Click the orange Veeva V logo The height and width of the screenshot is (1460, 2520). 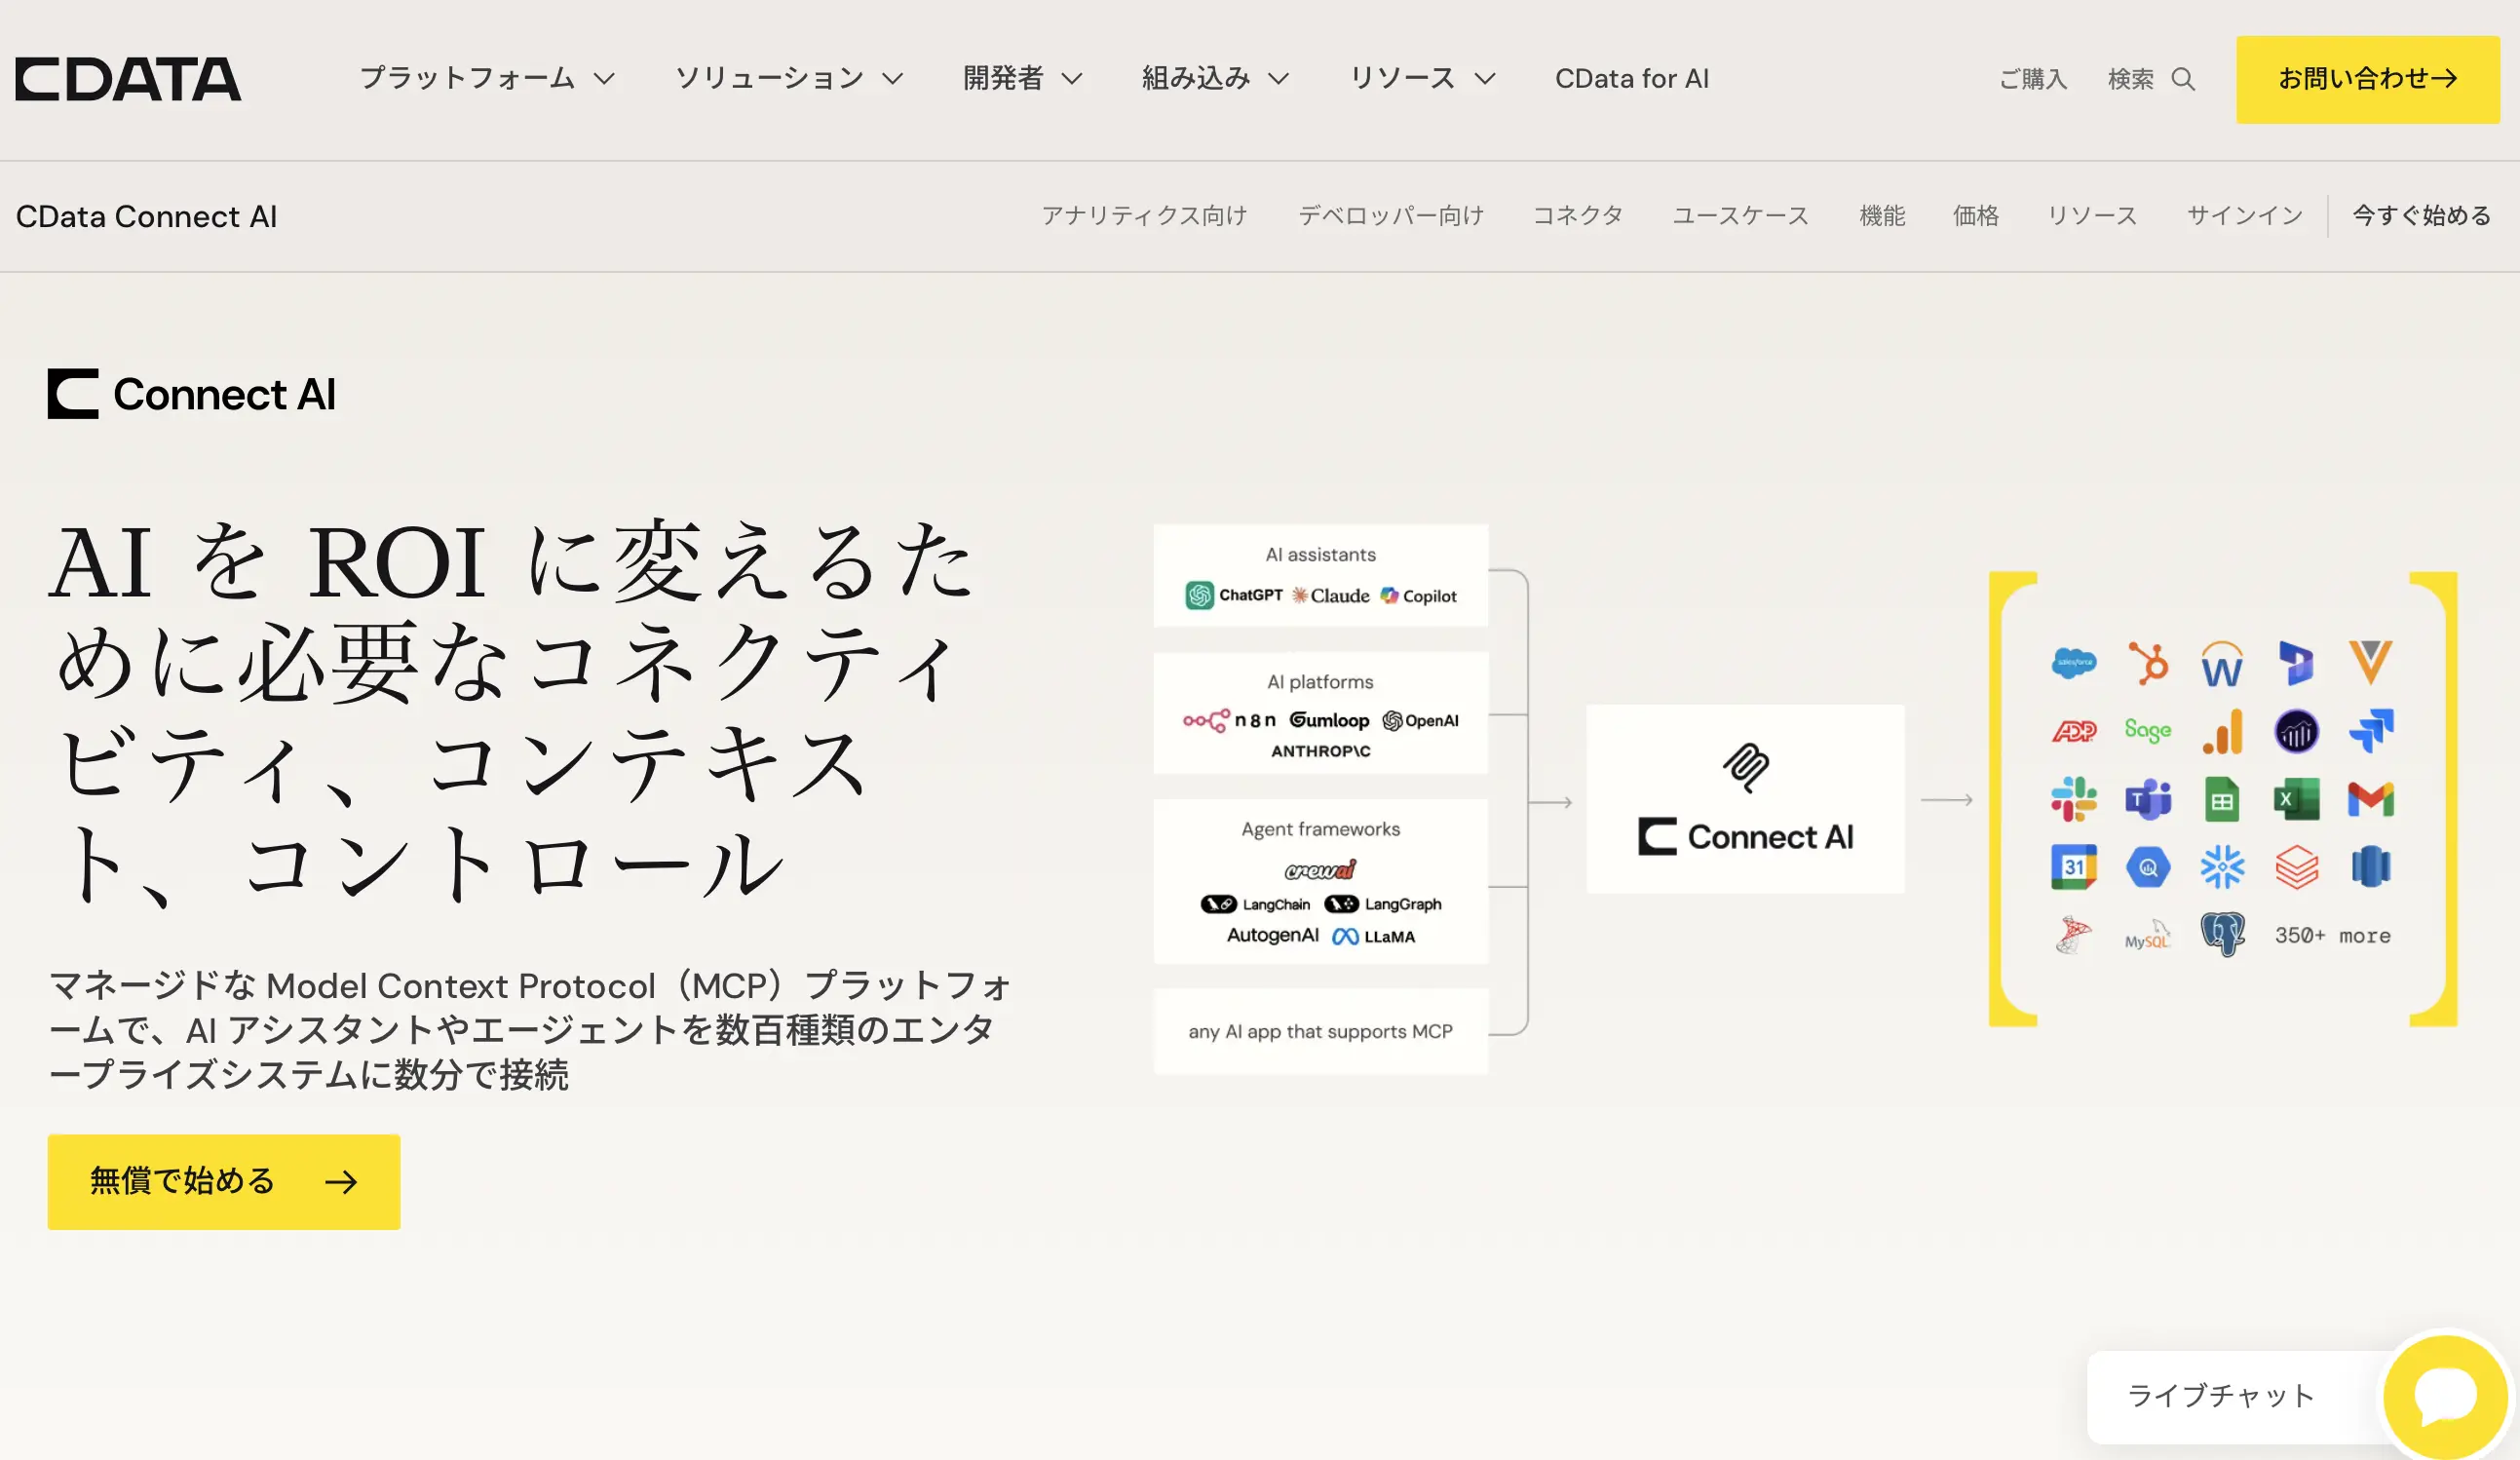2370,662
